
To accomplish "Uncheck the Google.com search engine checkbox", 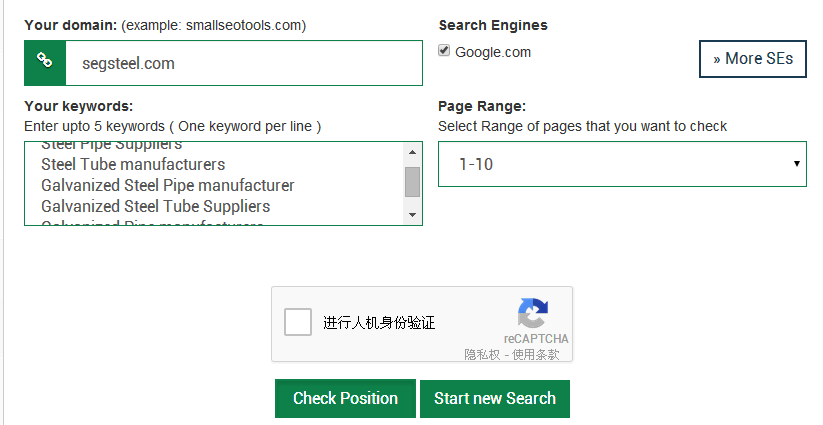I will click(444, 51).
